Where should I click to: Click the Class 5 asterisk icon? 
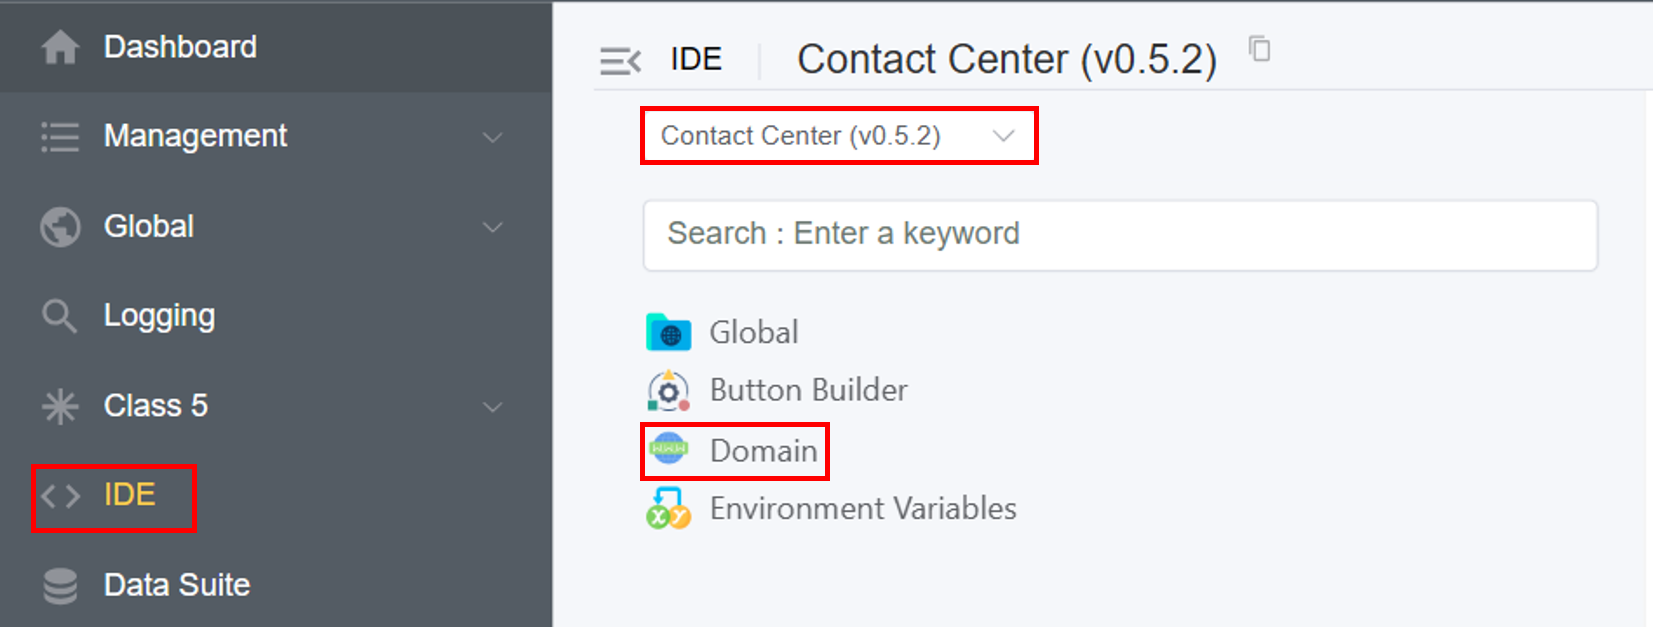60,406
